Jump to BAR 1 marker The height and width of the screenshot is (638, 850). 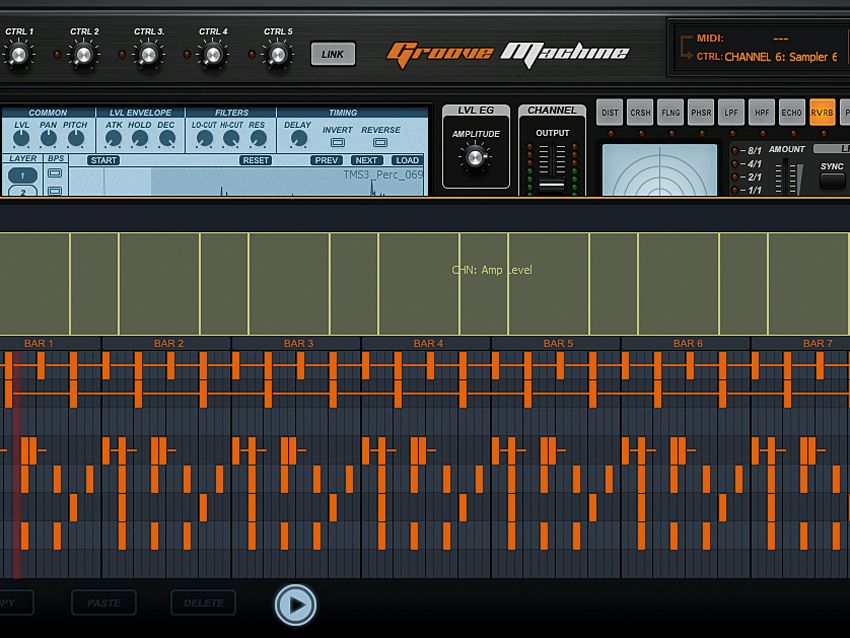[x=38, y=344]
